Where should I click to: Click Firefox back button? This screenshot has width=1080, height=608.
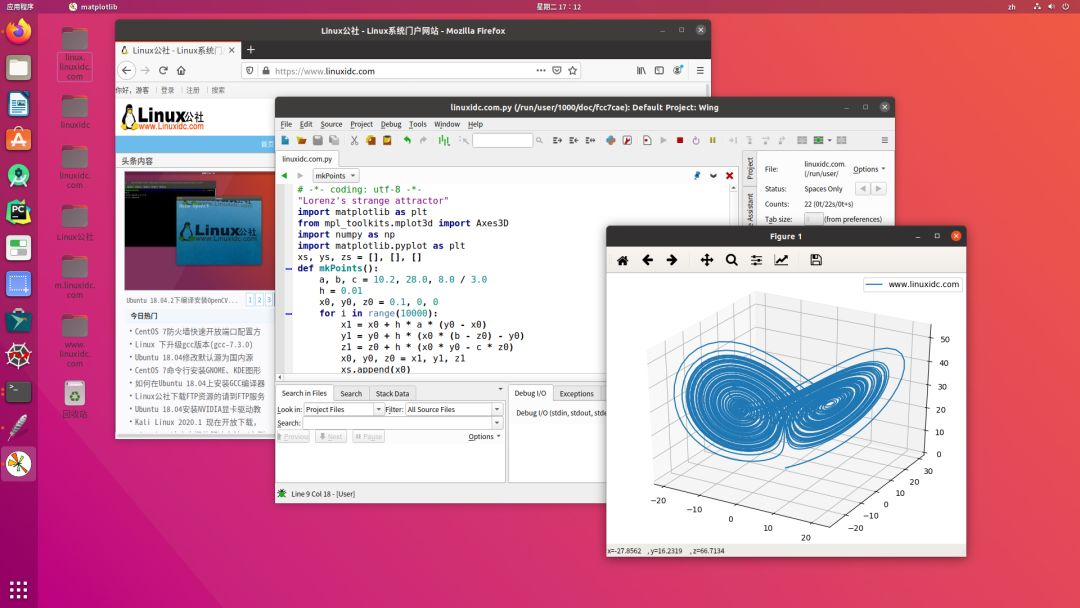[127, 70]
